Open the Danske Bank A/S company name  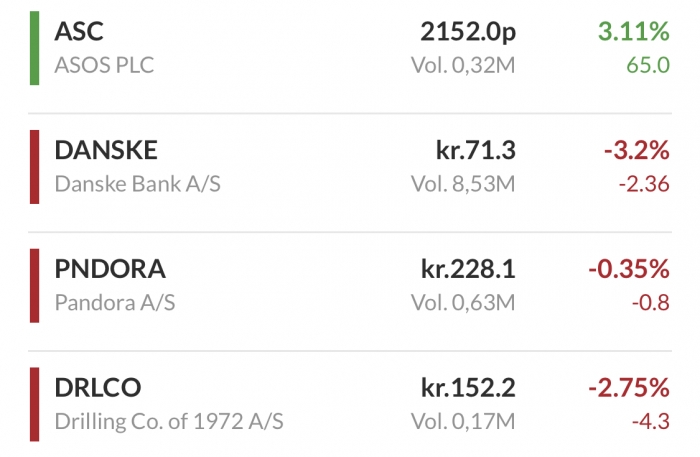138,184
